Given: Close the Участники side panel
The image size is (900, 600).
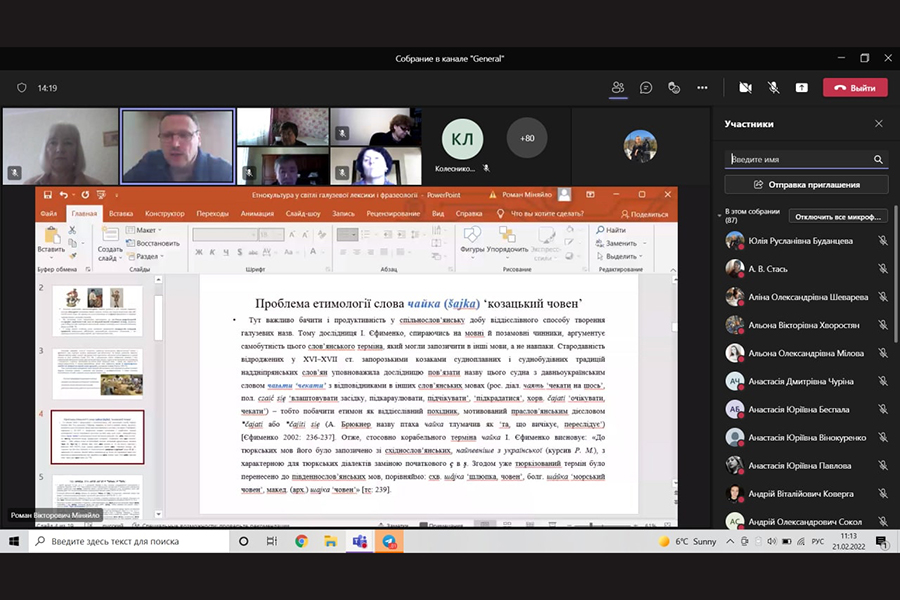Looking at the screenshot, I should coord(878,124).
